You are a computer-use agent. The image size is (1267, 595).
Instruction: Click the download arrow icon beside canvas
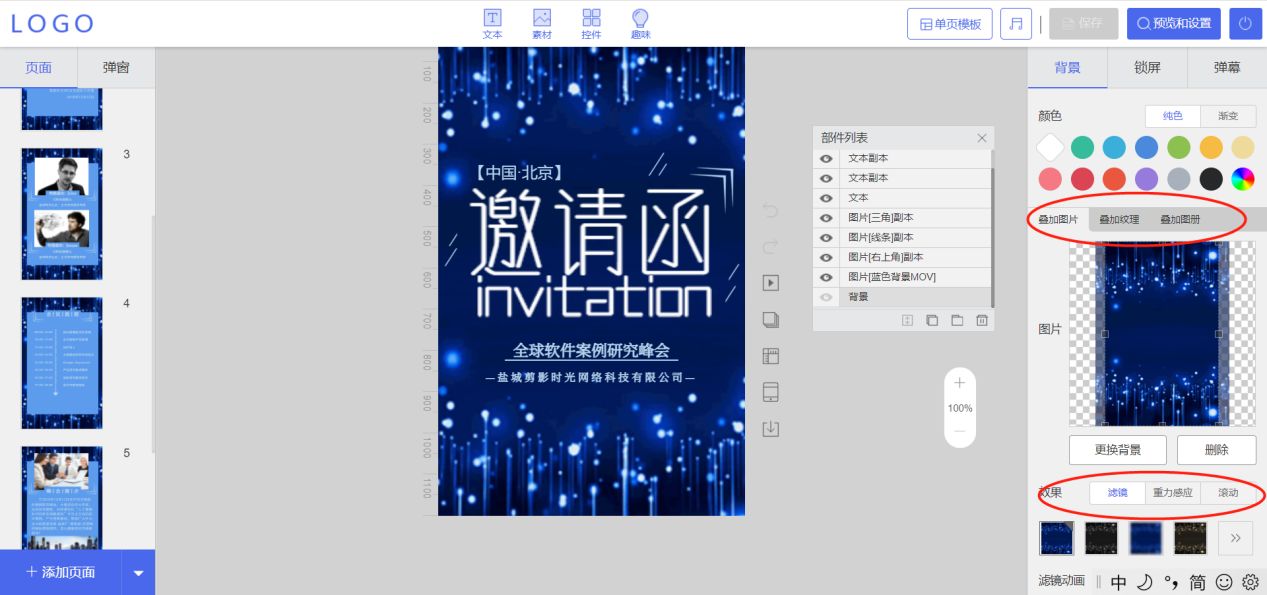tap(770, 429)
